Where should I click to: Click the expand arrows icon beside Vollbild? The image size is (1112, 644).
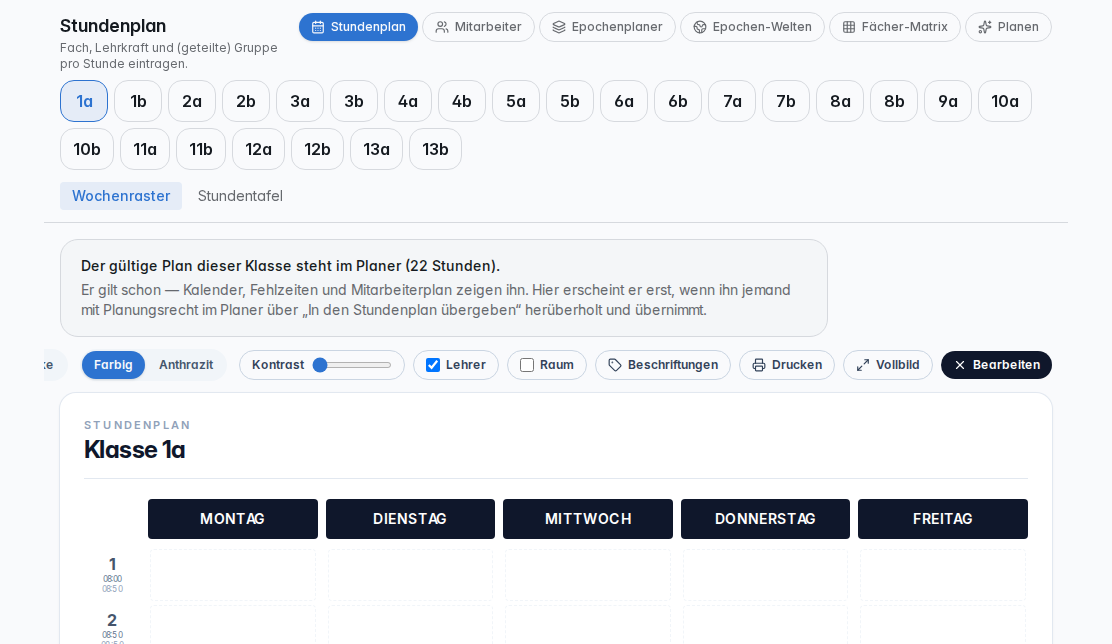[x=863, y=365]
